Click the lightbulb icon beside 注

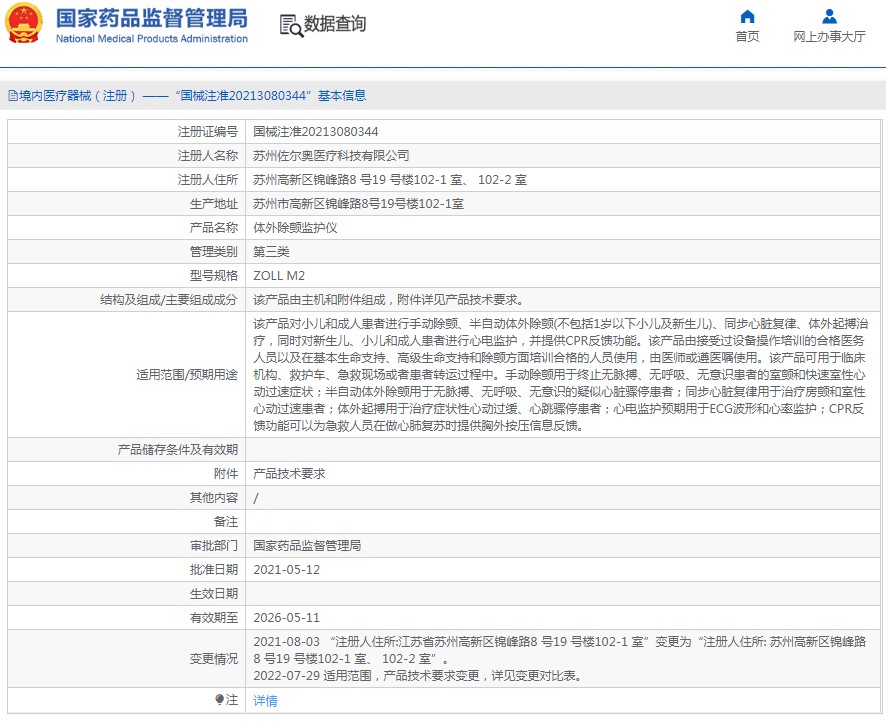pos(219,700)
